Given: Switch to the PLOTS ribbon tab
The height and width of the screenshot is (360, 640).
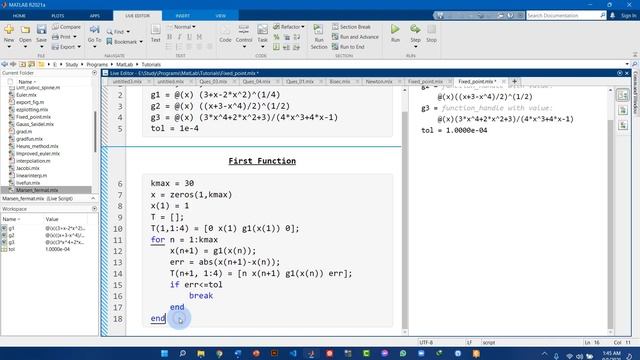Looking at the screenshot, I should pos(58,16).
